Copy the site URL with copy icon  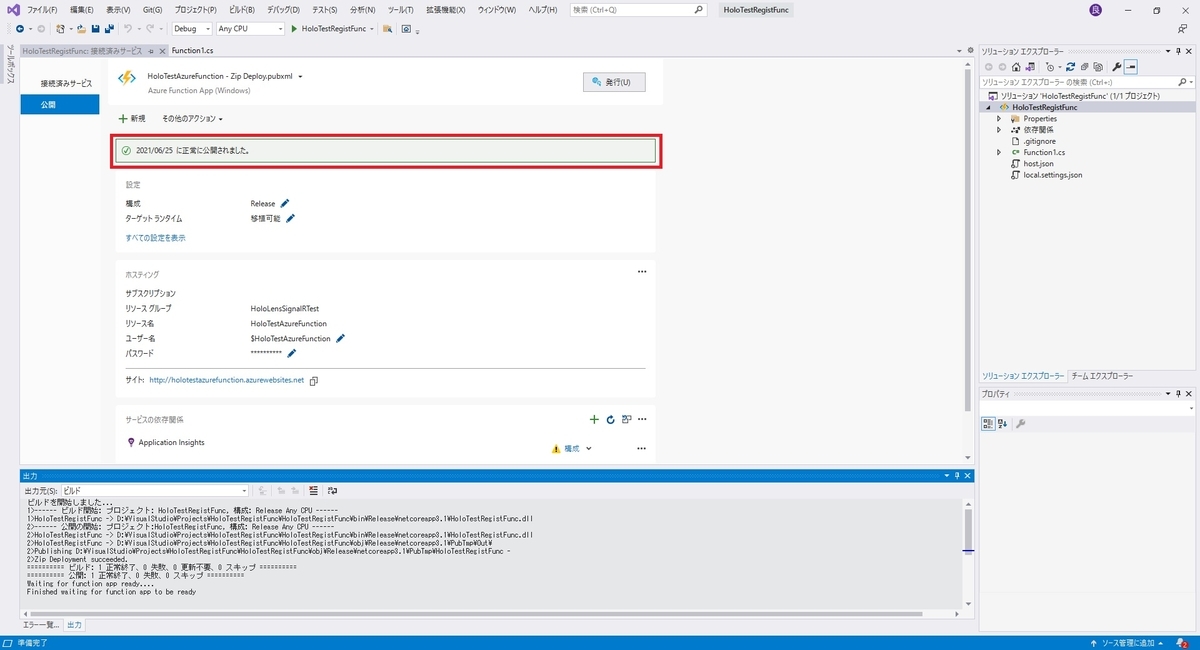pos(314,381)
